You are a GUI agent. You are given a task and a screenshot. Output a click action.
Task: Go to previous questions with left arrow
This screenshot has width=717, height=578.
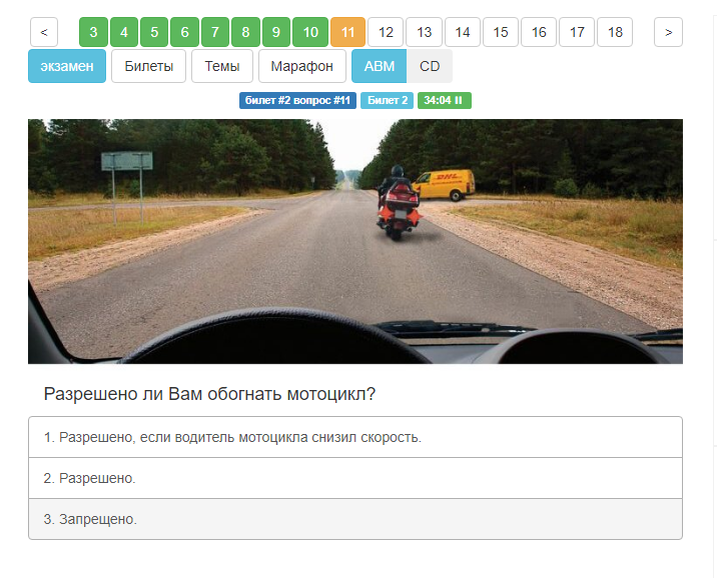tap(44, 32)
